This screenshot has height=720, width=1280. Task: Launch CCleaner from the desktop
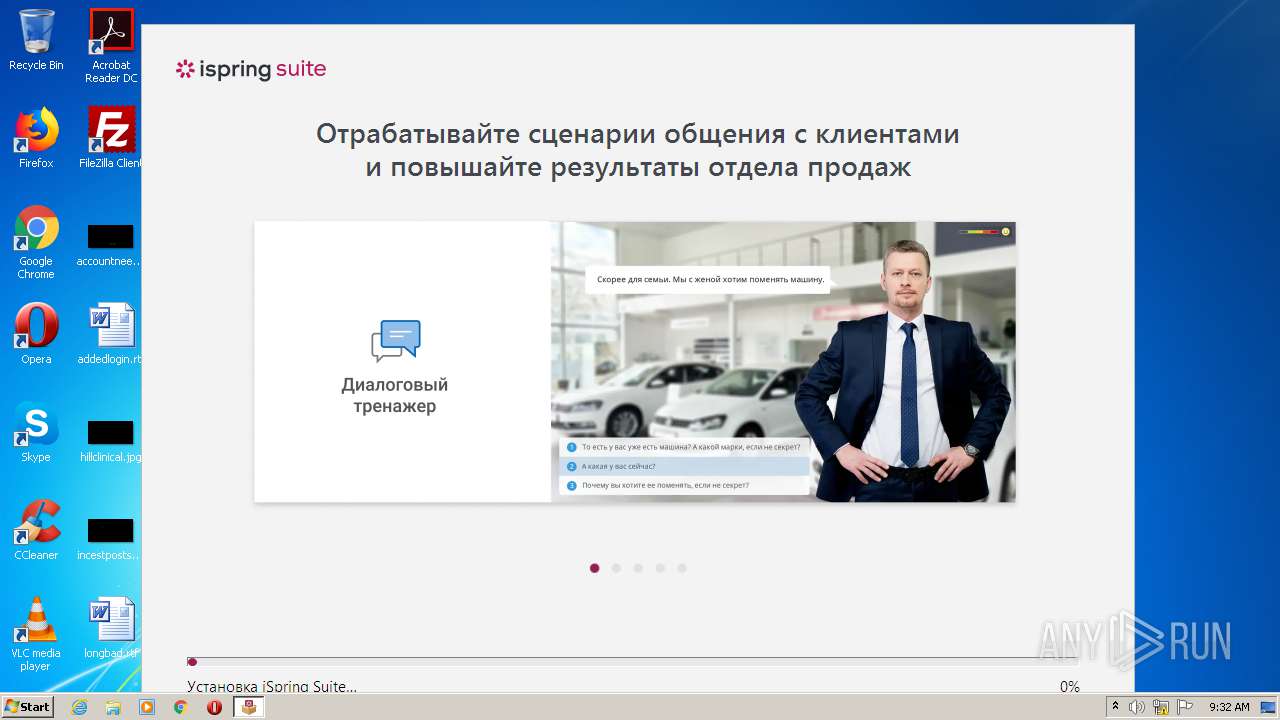tap(36, 530)
